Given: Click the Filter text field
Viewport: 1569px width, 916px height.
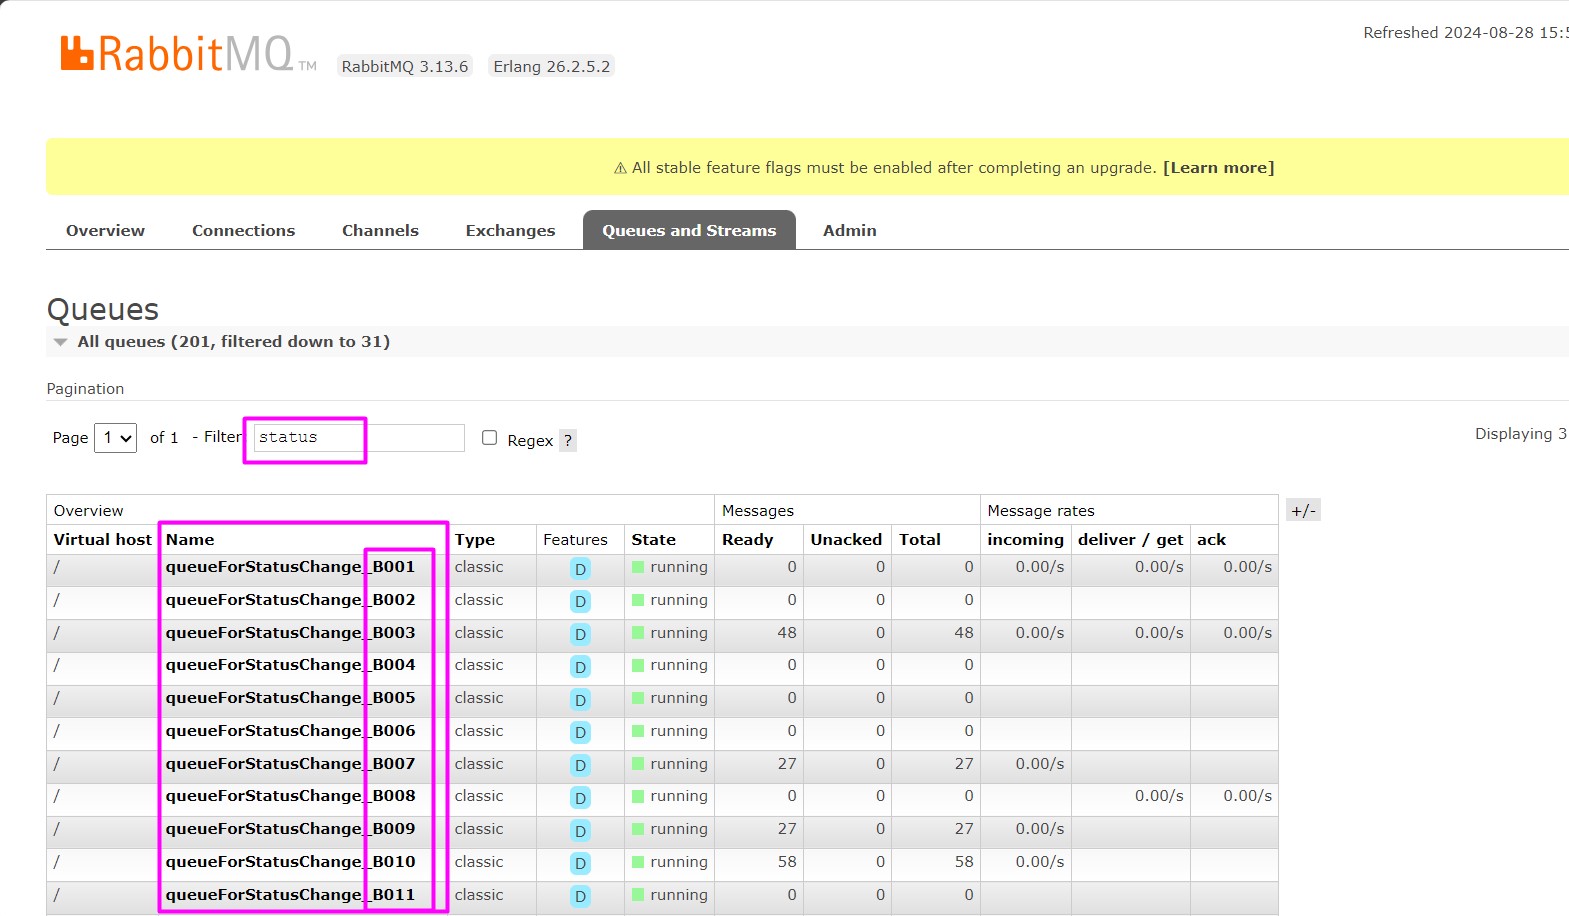Looking at the screenshot, I should tap(358, 438).
